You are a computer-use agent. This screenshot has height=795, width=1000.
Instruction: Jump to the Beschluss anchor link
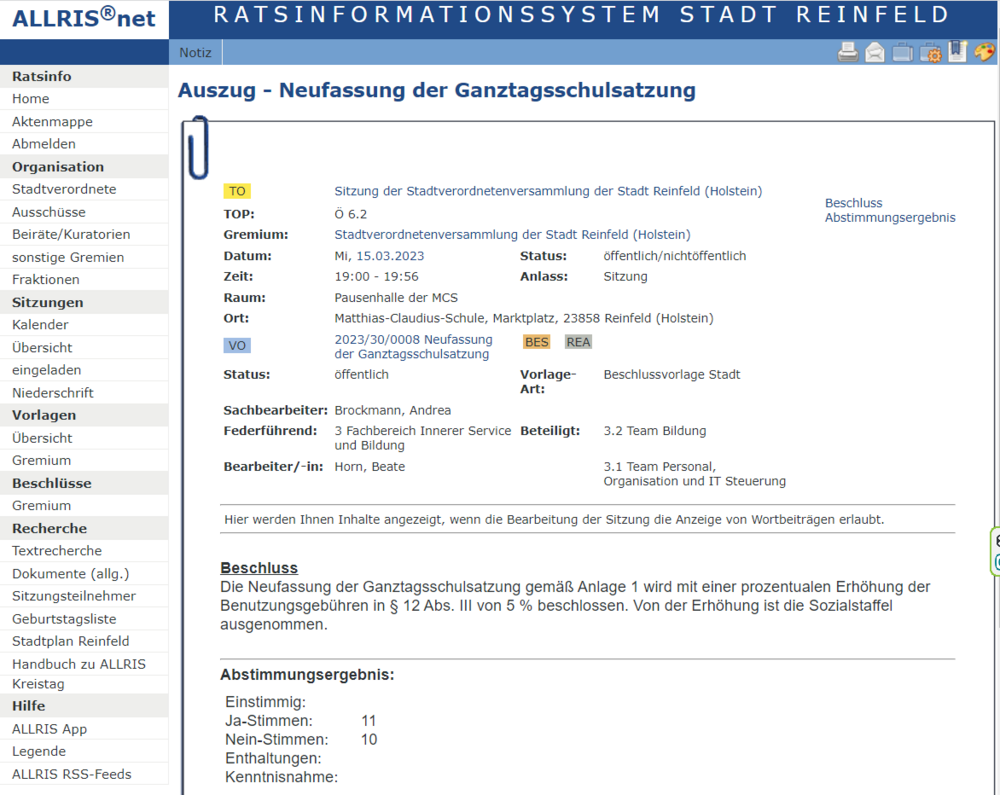tap(853, 203)
